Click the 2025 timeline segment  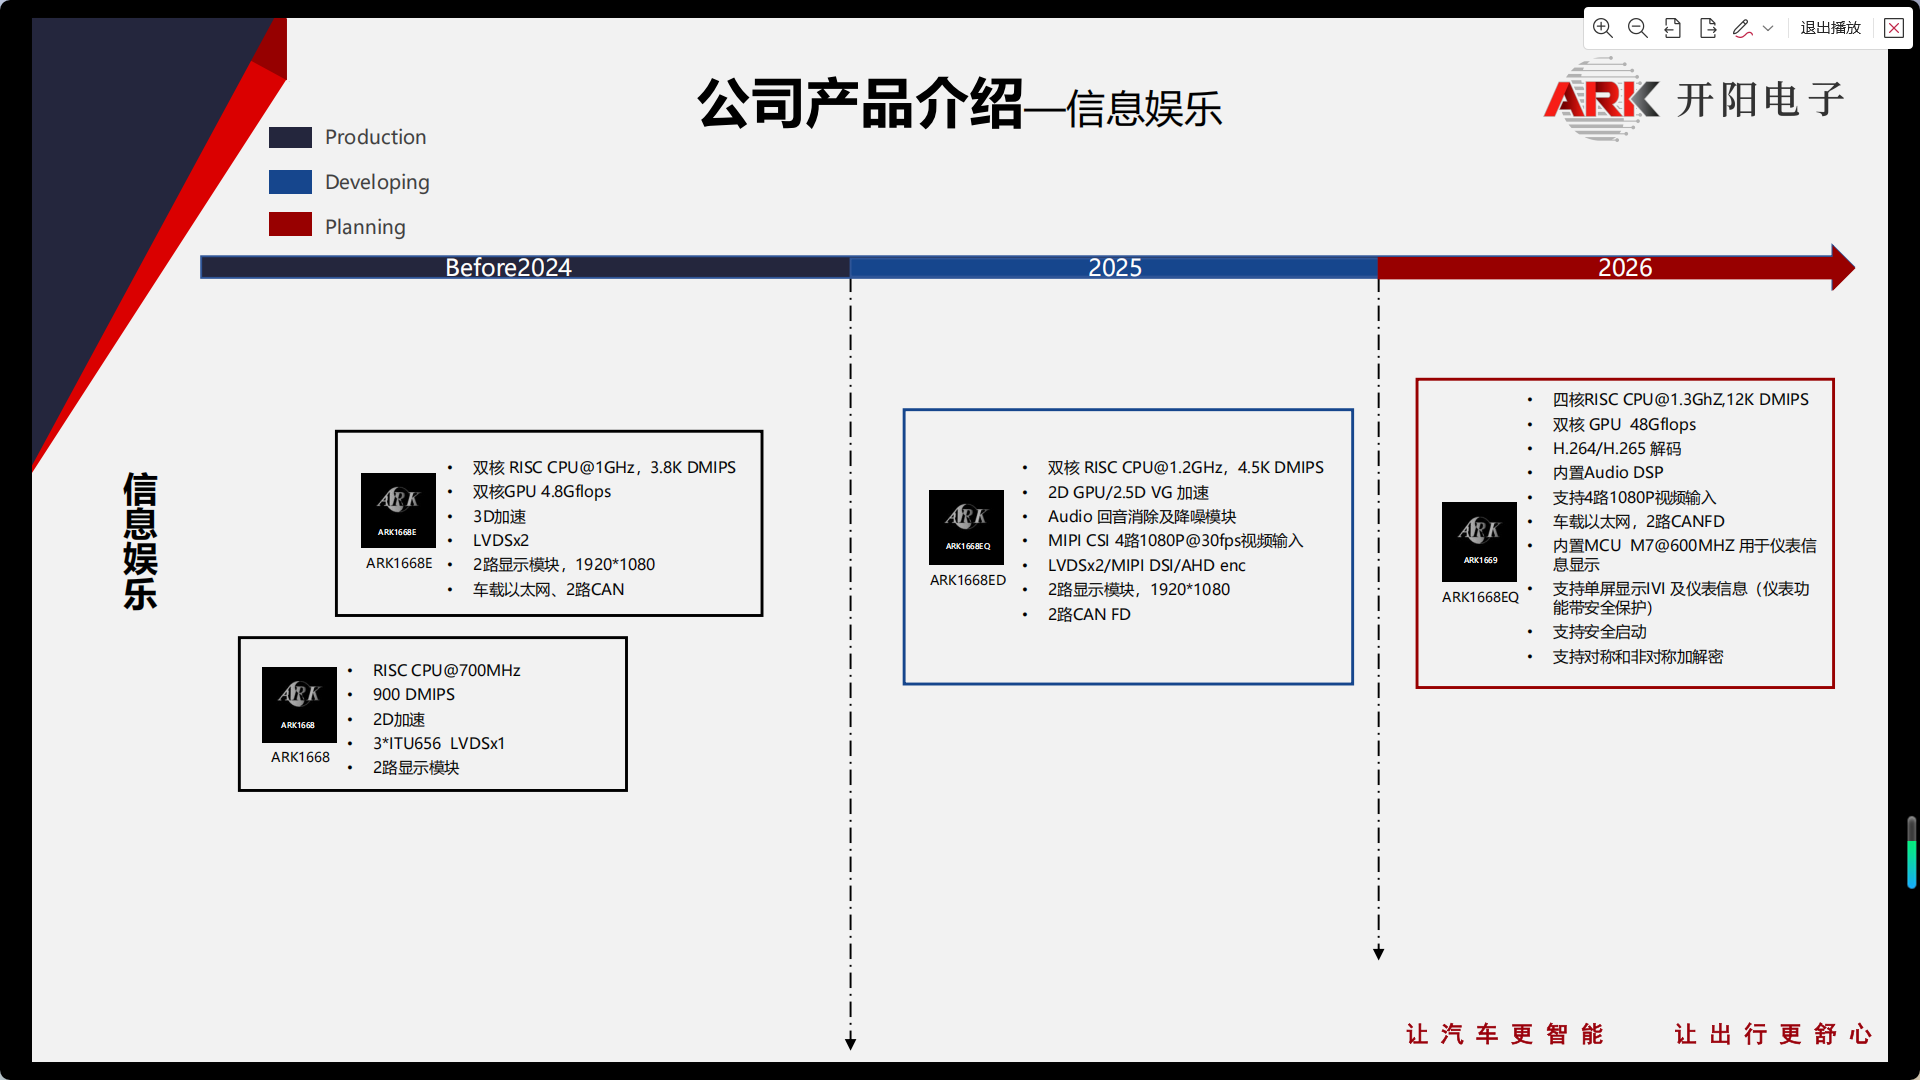(1114, 267)
